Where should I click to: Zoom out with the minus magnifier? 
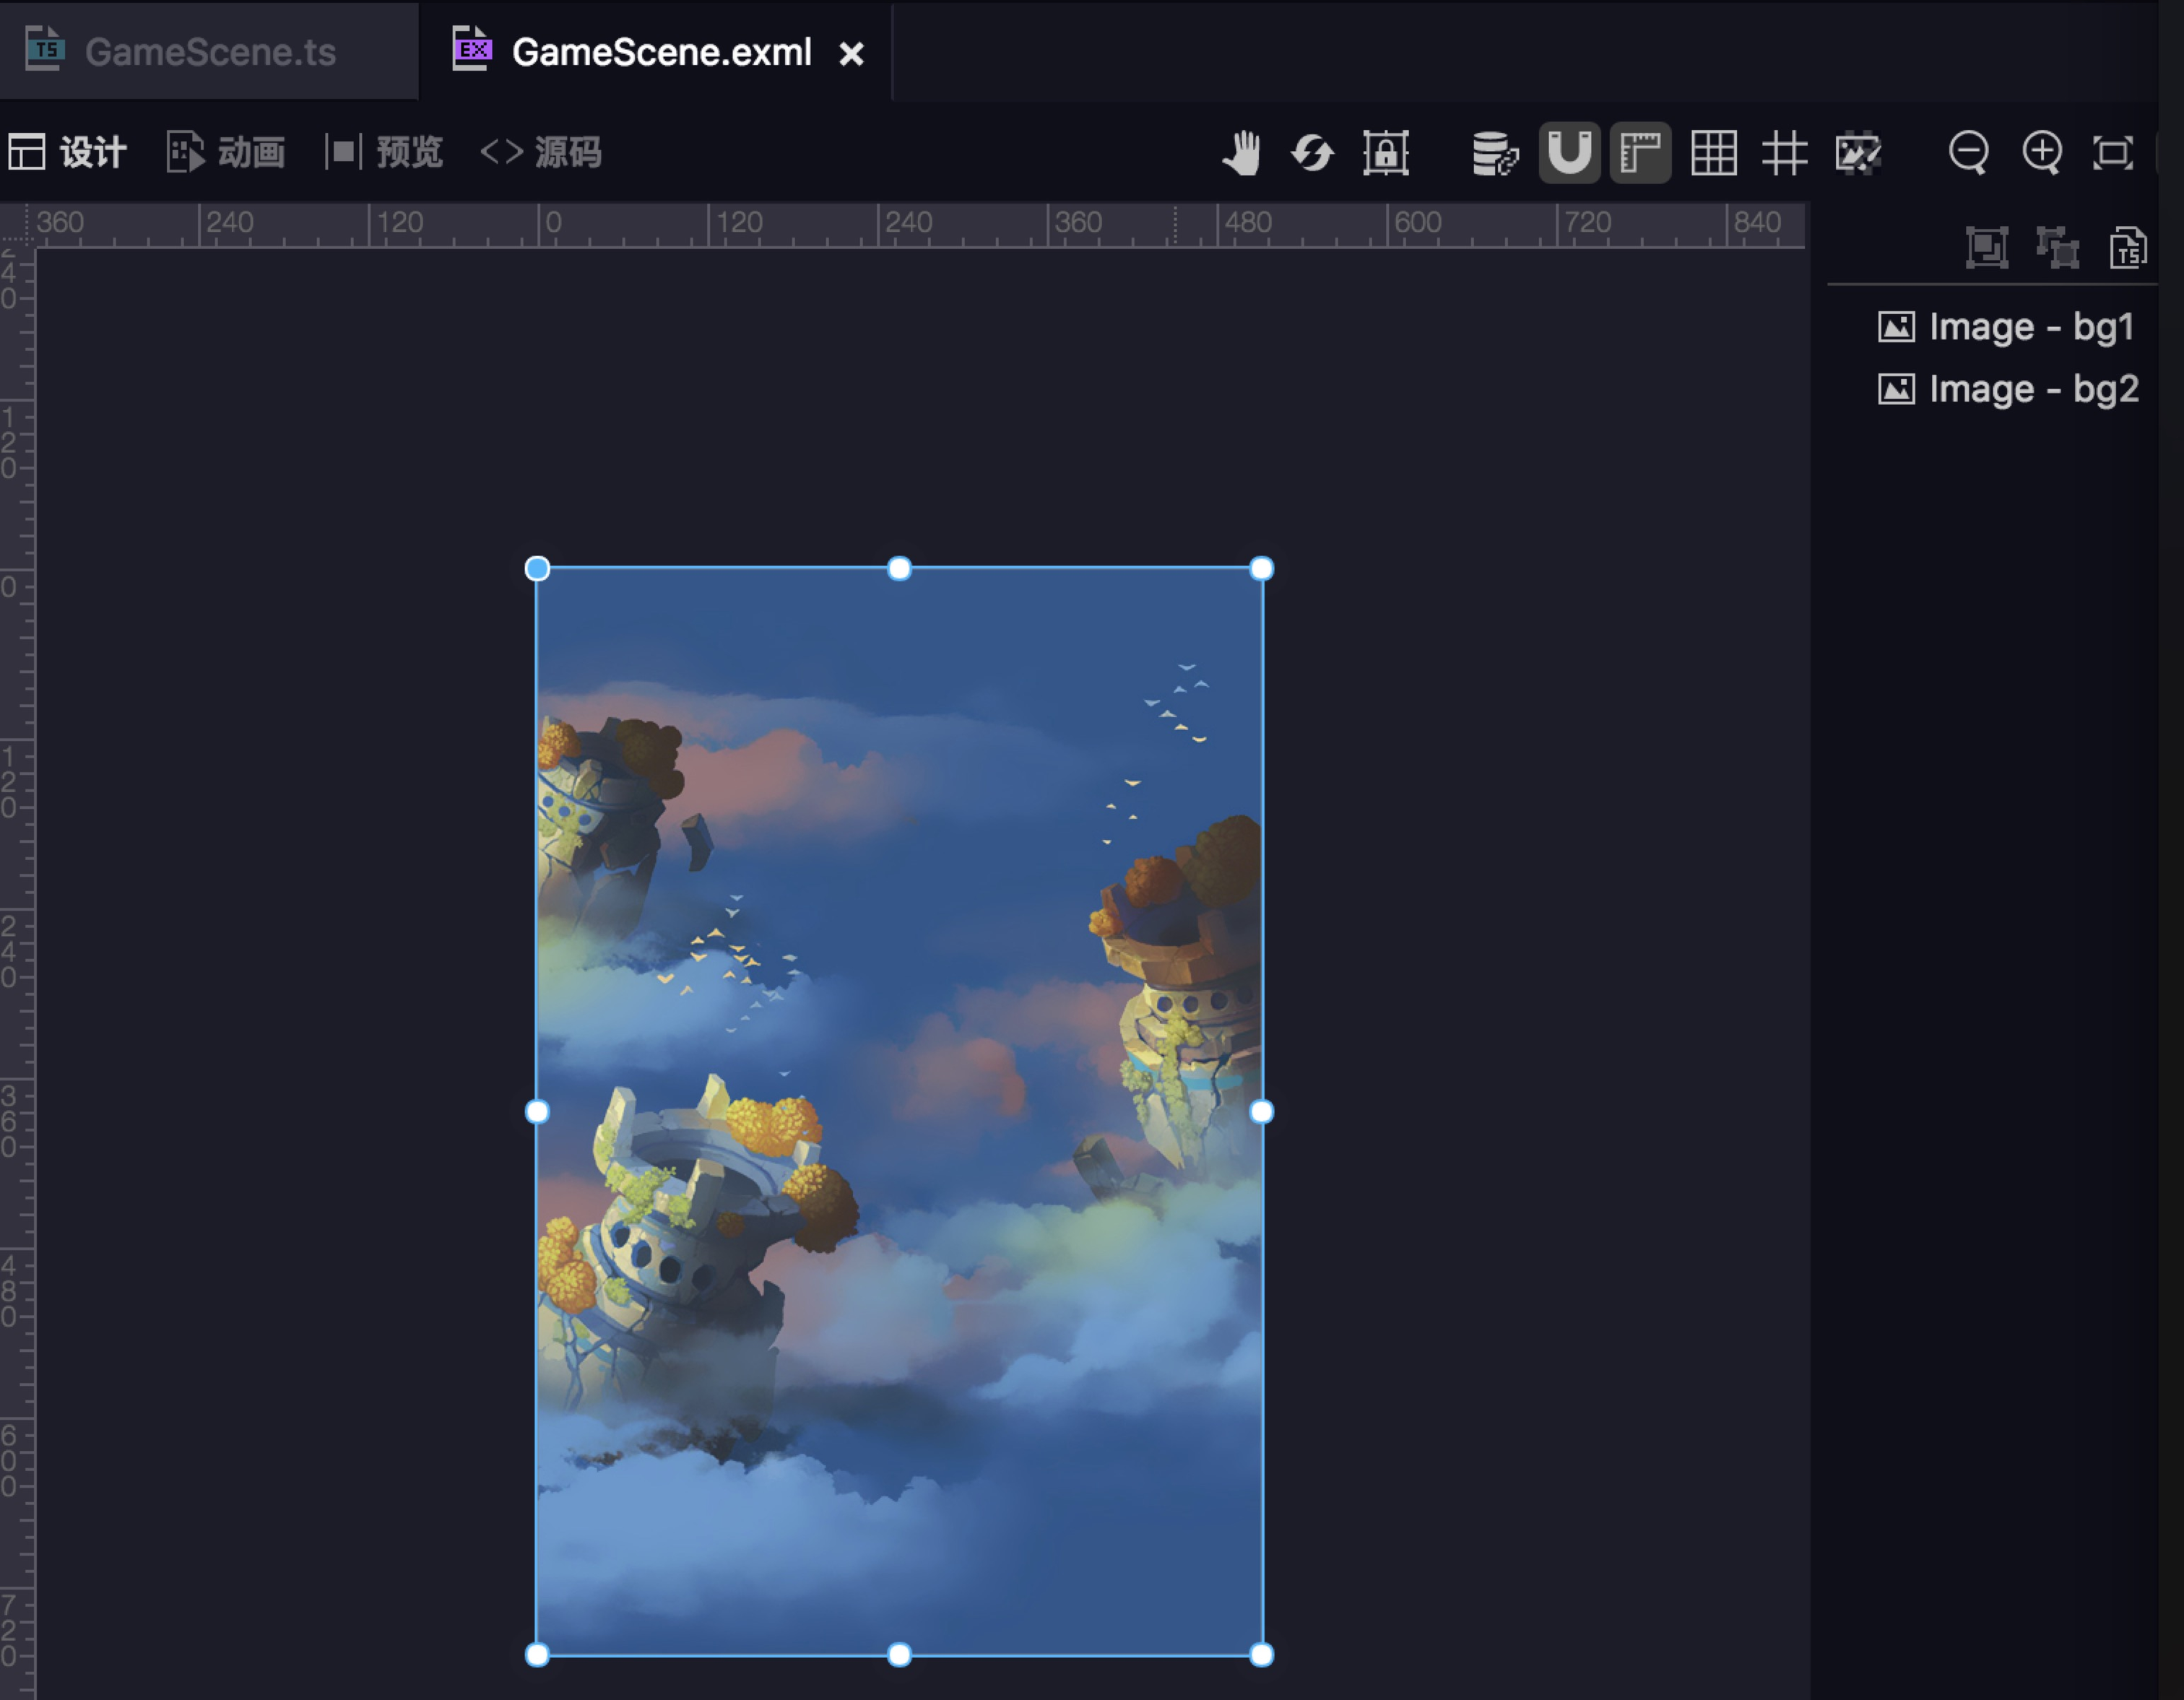pos(1968,153)
